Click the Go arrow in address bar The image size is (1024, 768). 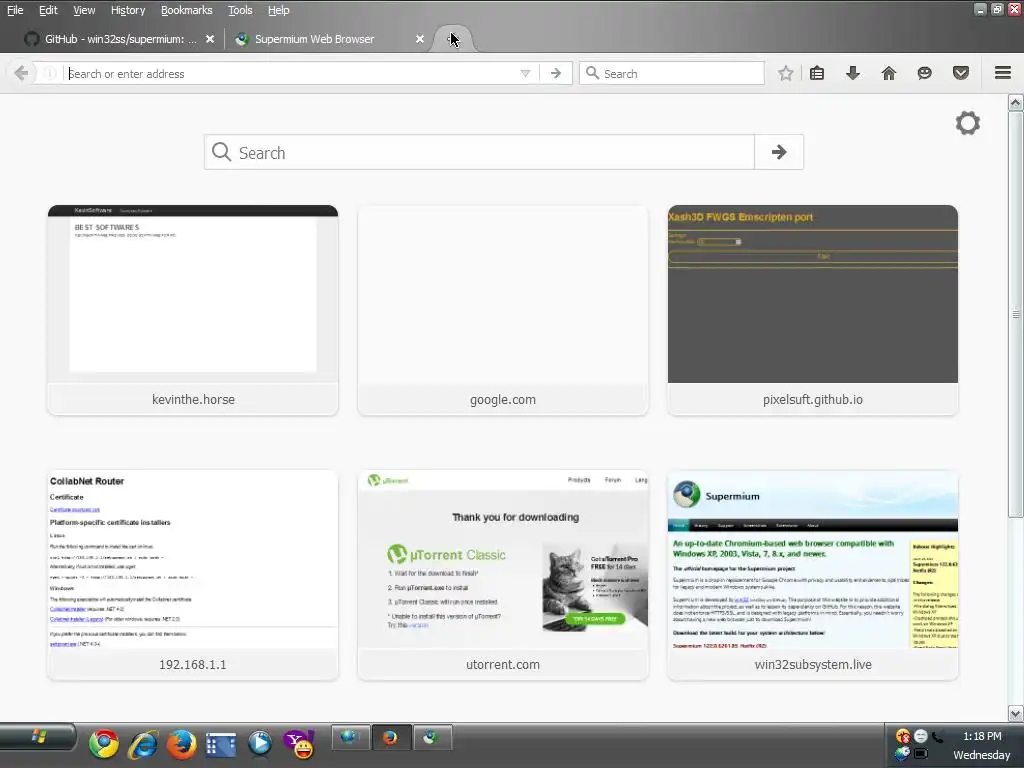556,73
